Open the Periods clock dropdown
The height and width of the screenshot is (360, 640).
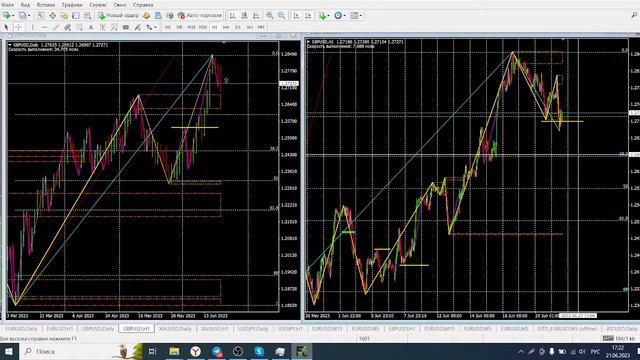tap(340, 16)
